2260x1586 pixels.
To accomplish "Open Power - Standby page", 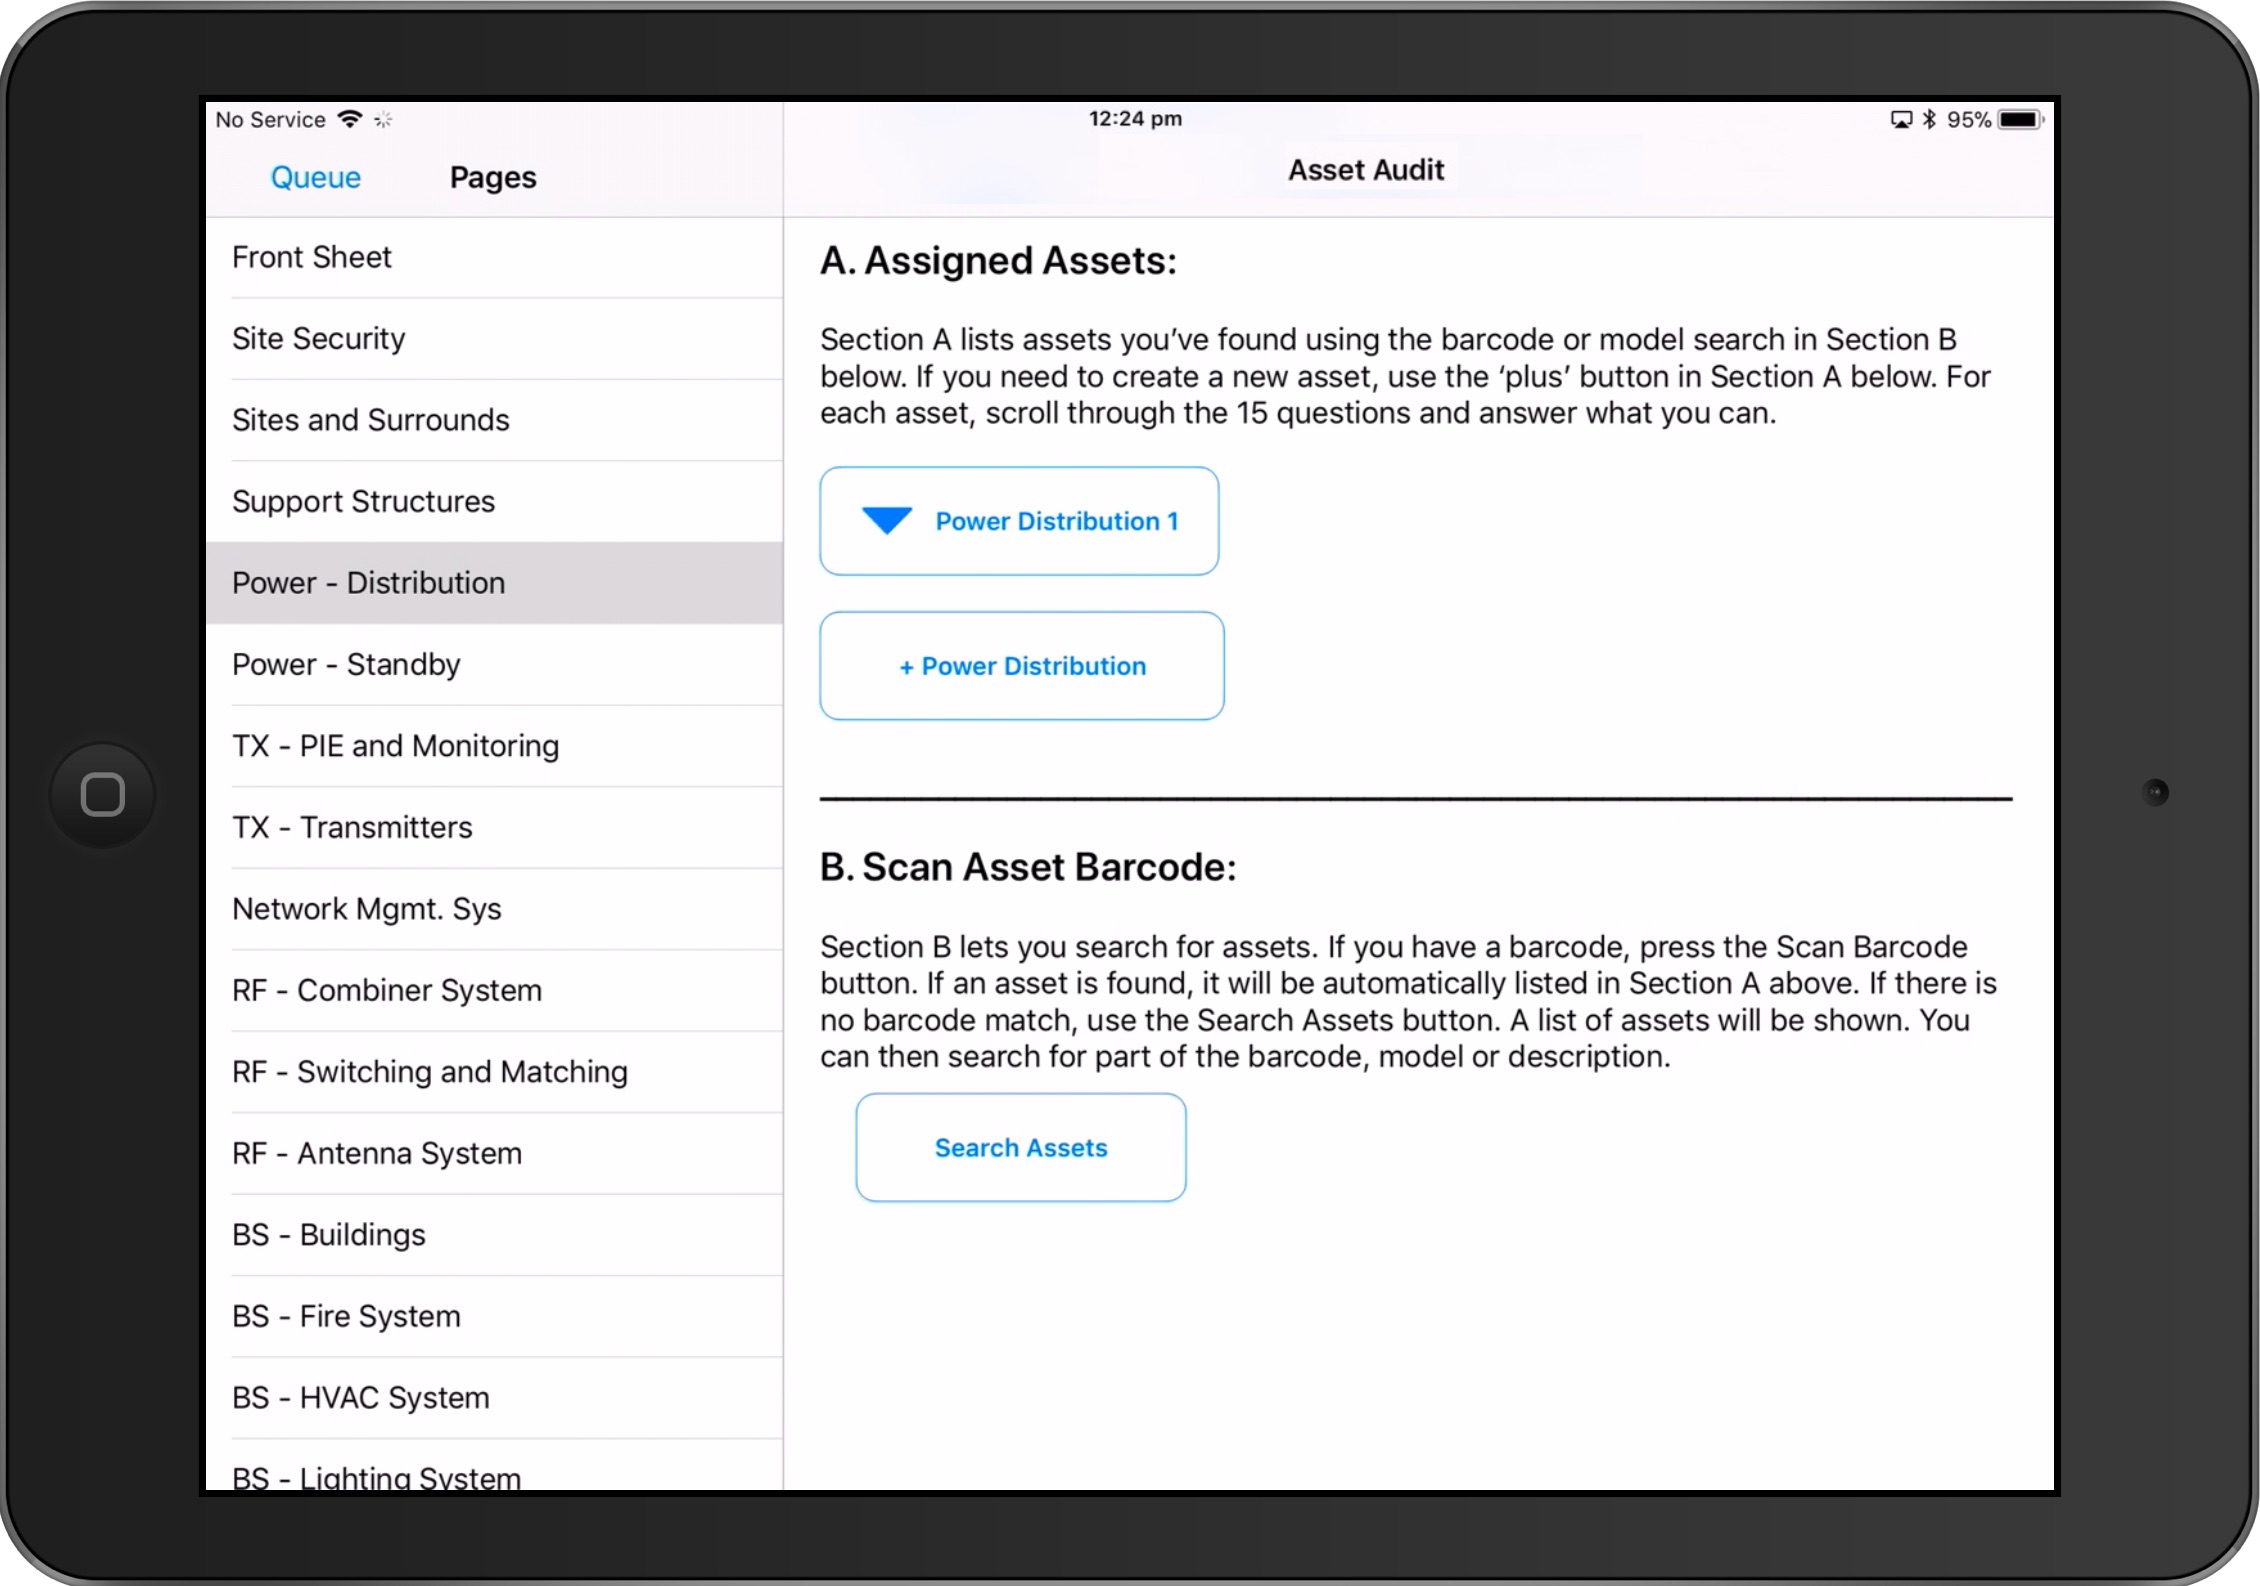I will pyautogui.click(x=494, y=664).
